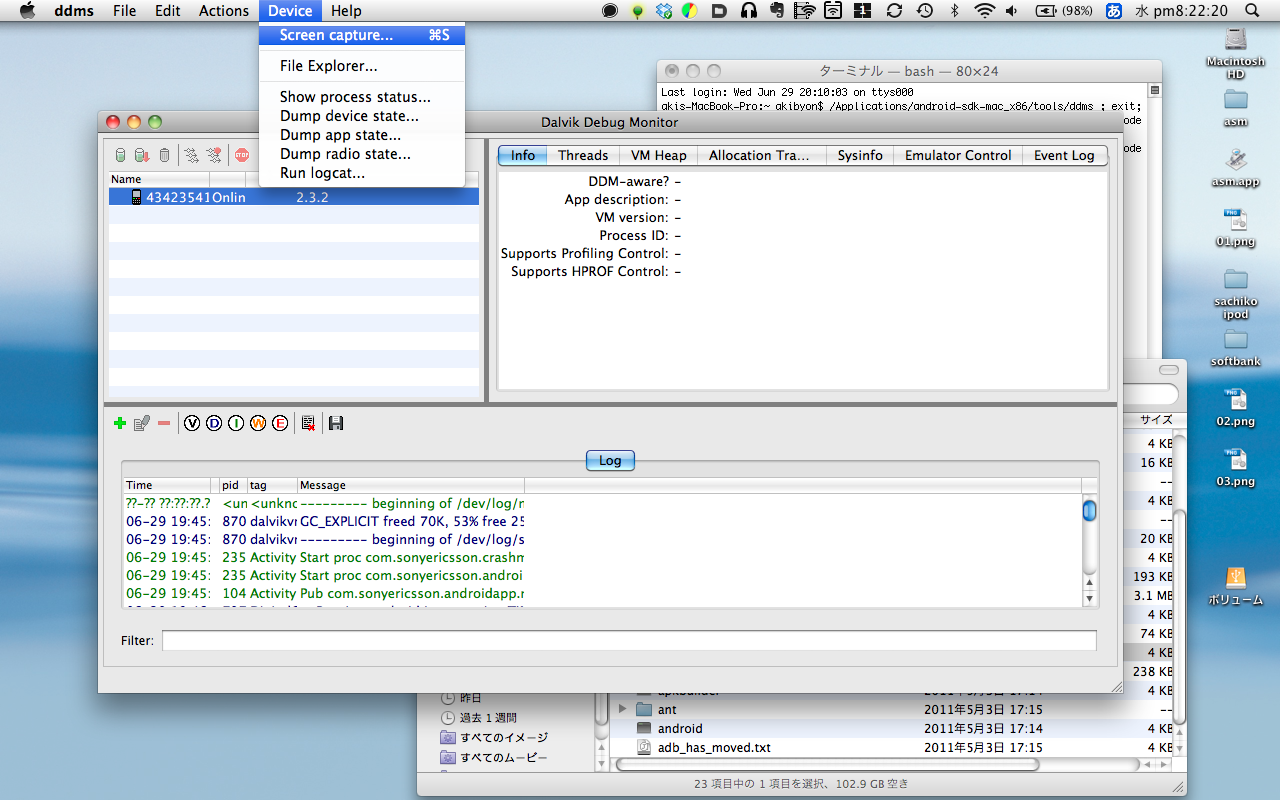The image size is (1280, 800).
Task: Click inside the Filter text field
Action: point(629,640)
